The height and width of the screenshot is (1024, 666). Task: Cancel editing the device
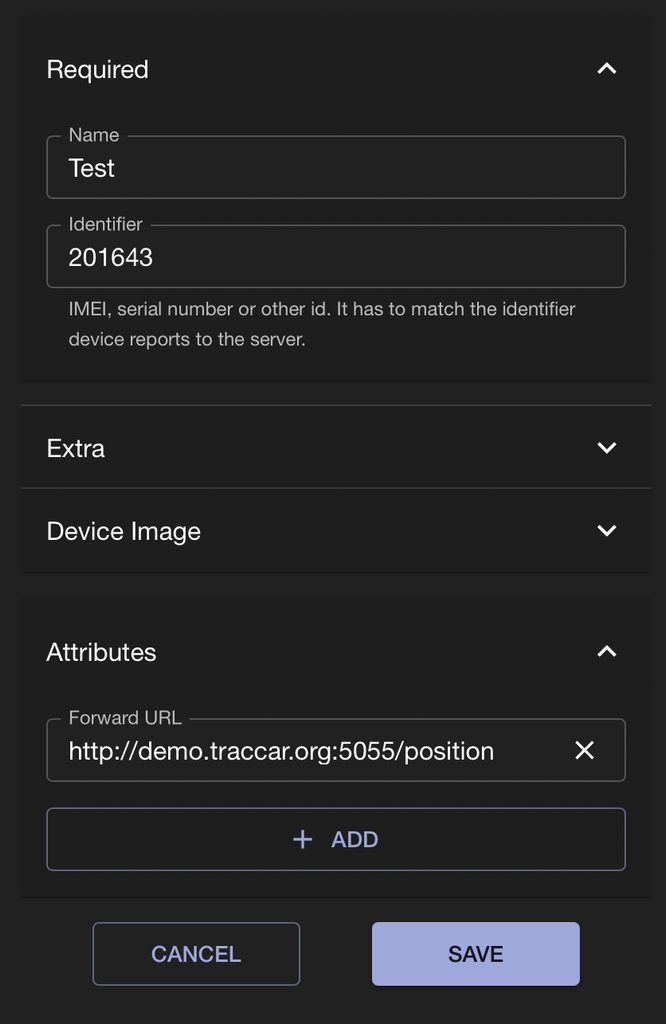pos(196,954)
